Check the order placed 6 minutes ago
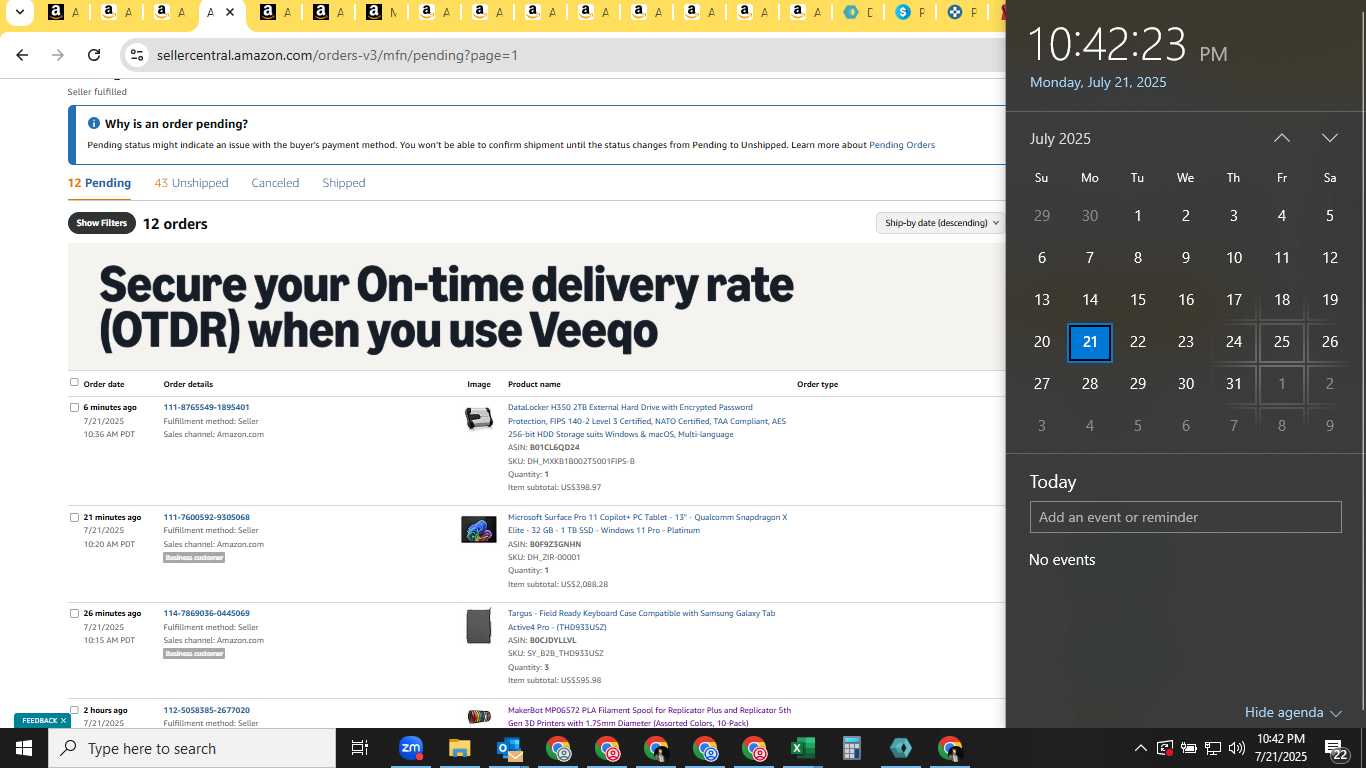This screenshot has width=1366, height=768. pyautogui.click(x=74, y=407)
